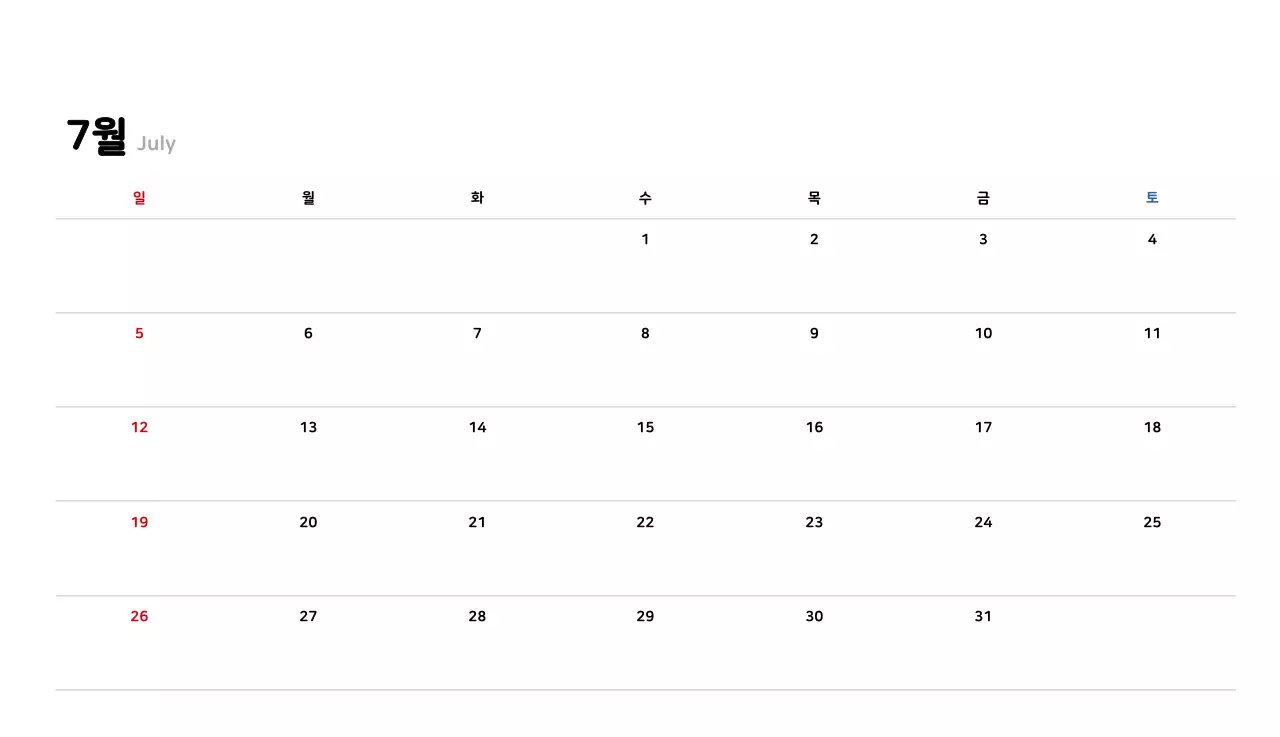The image size is (1280, 737).
Task: Choose date 31 on the calendar
Action: 983,616
